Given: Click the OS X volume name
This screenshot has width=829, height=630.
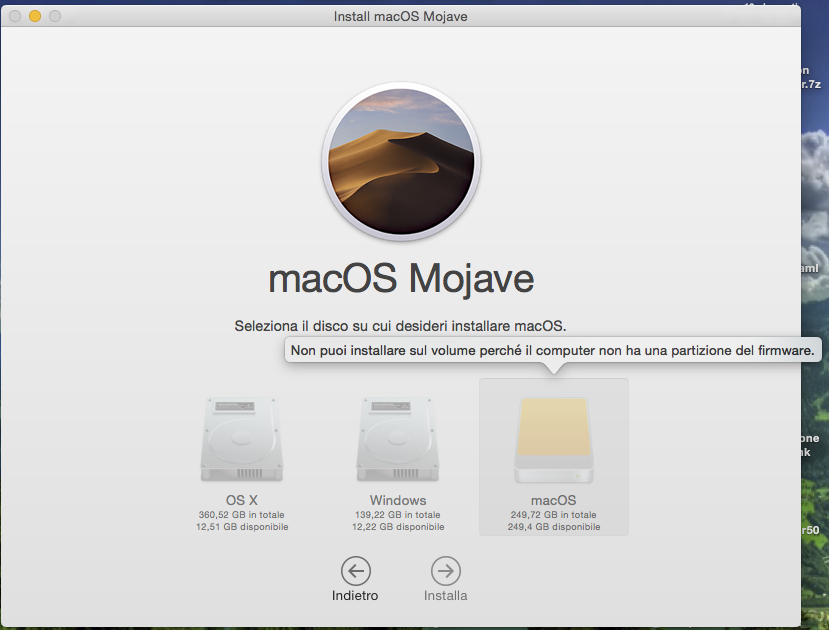Looking at the screenshot, I should click(x=242, y=500).
